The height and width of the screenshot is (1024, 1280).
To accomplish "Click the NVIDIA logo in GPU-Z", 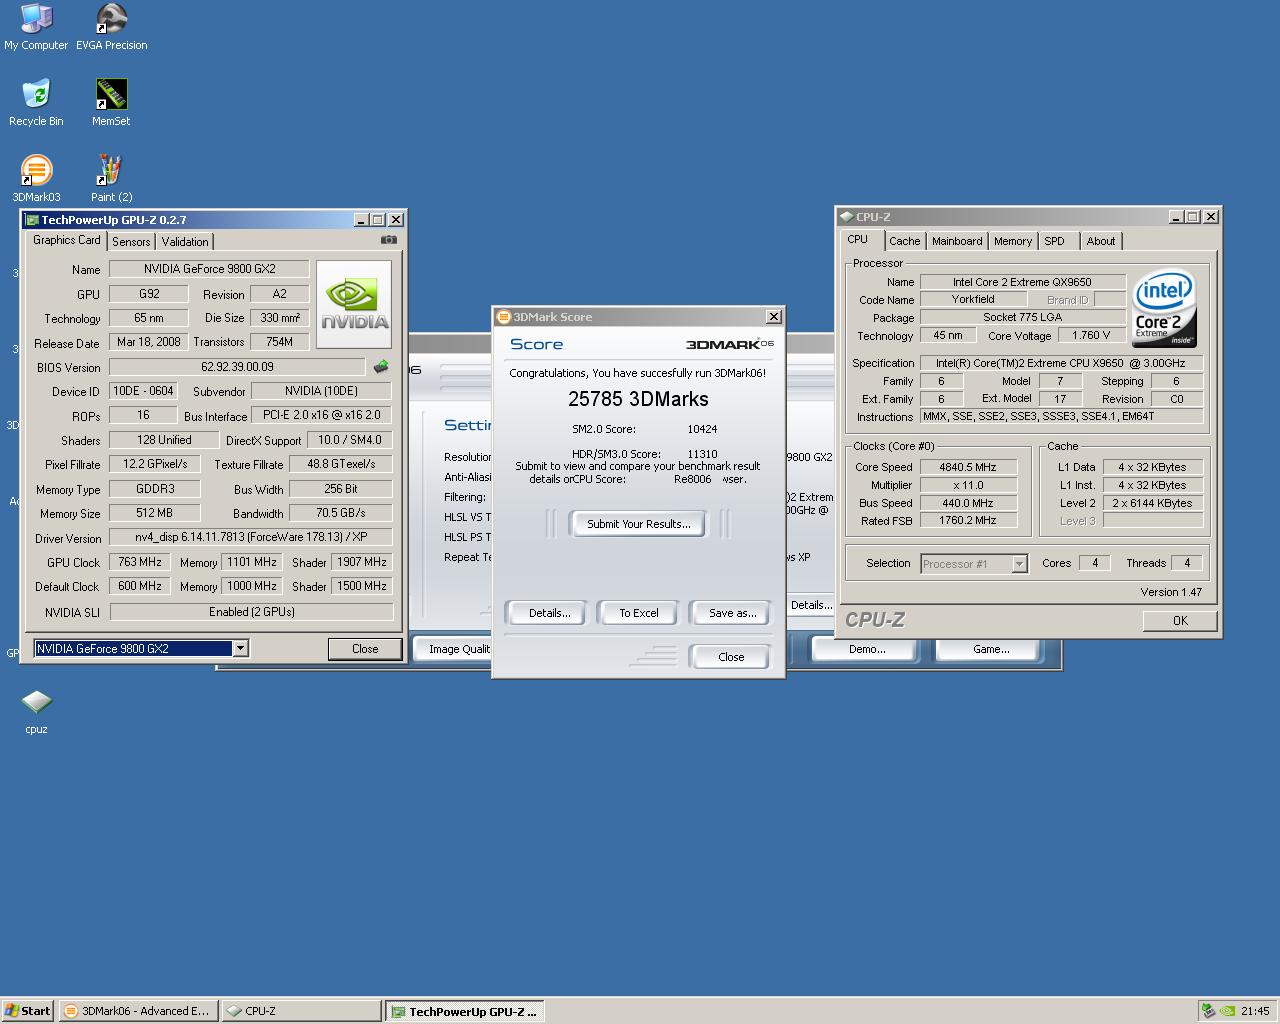I will [354, 304].
